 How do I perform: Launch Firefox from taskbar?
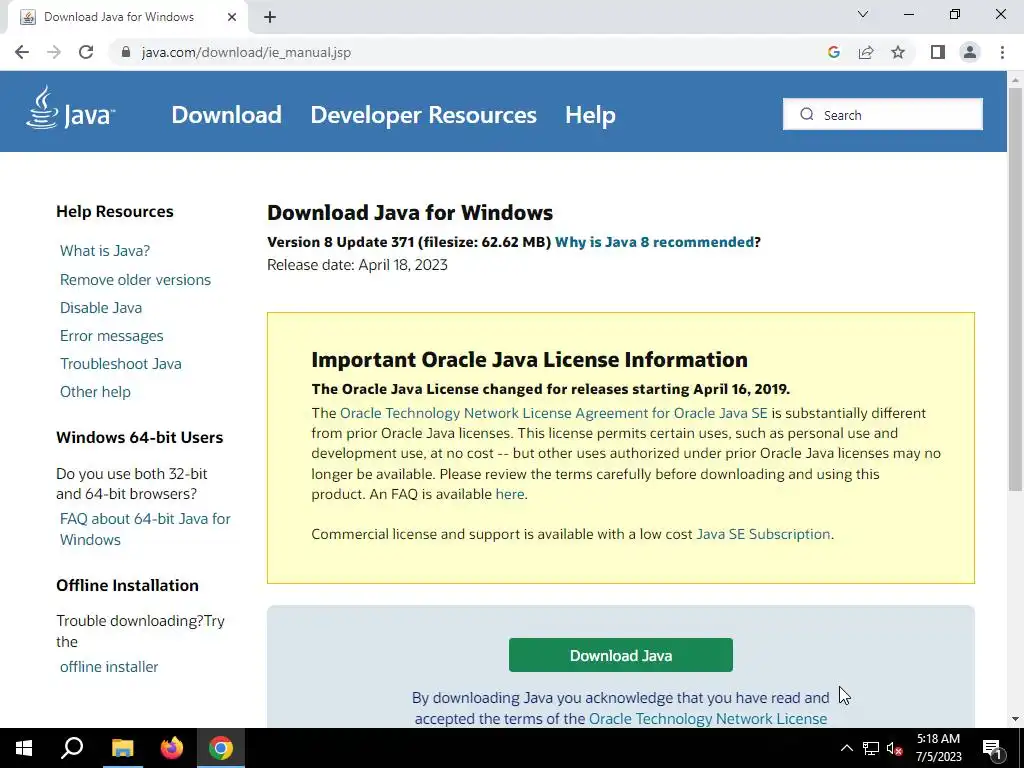[x=172, y=748]
